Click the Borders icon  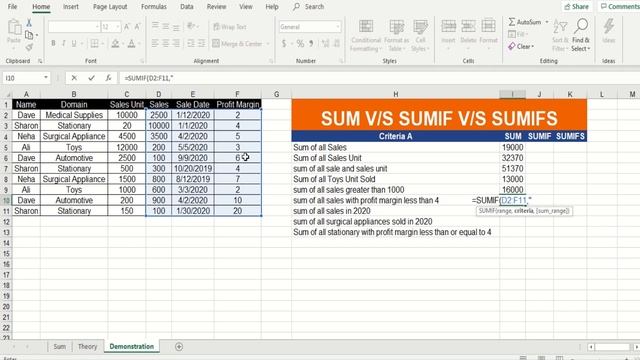(94, 43)
